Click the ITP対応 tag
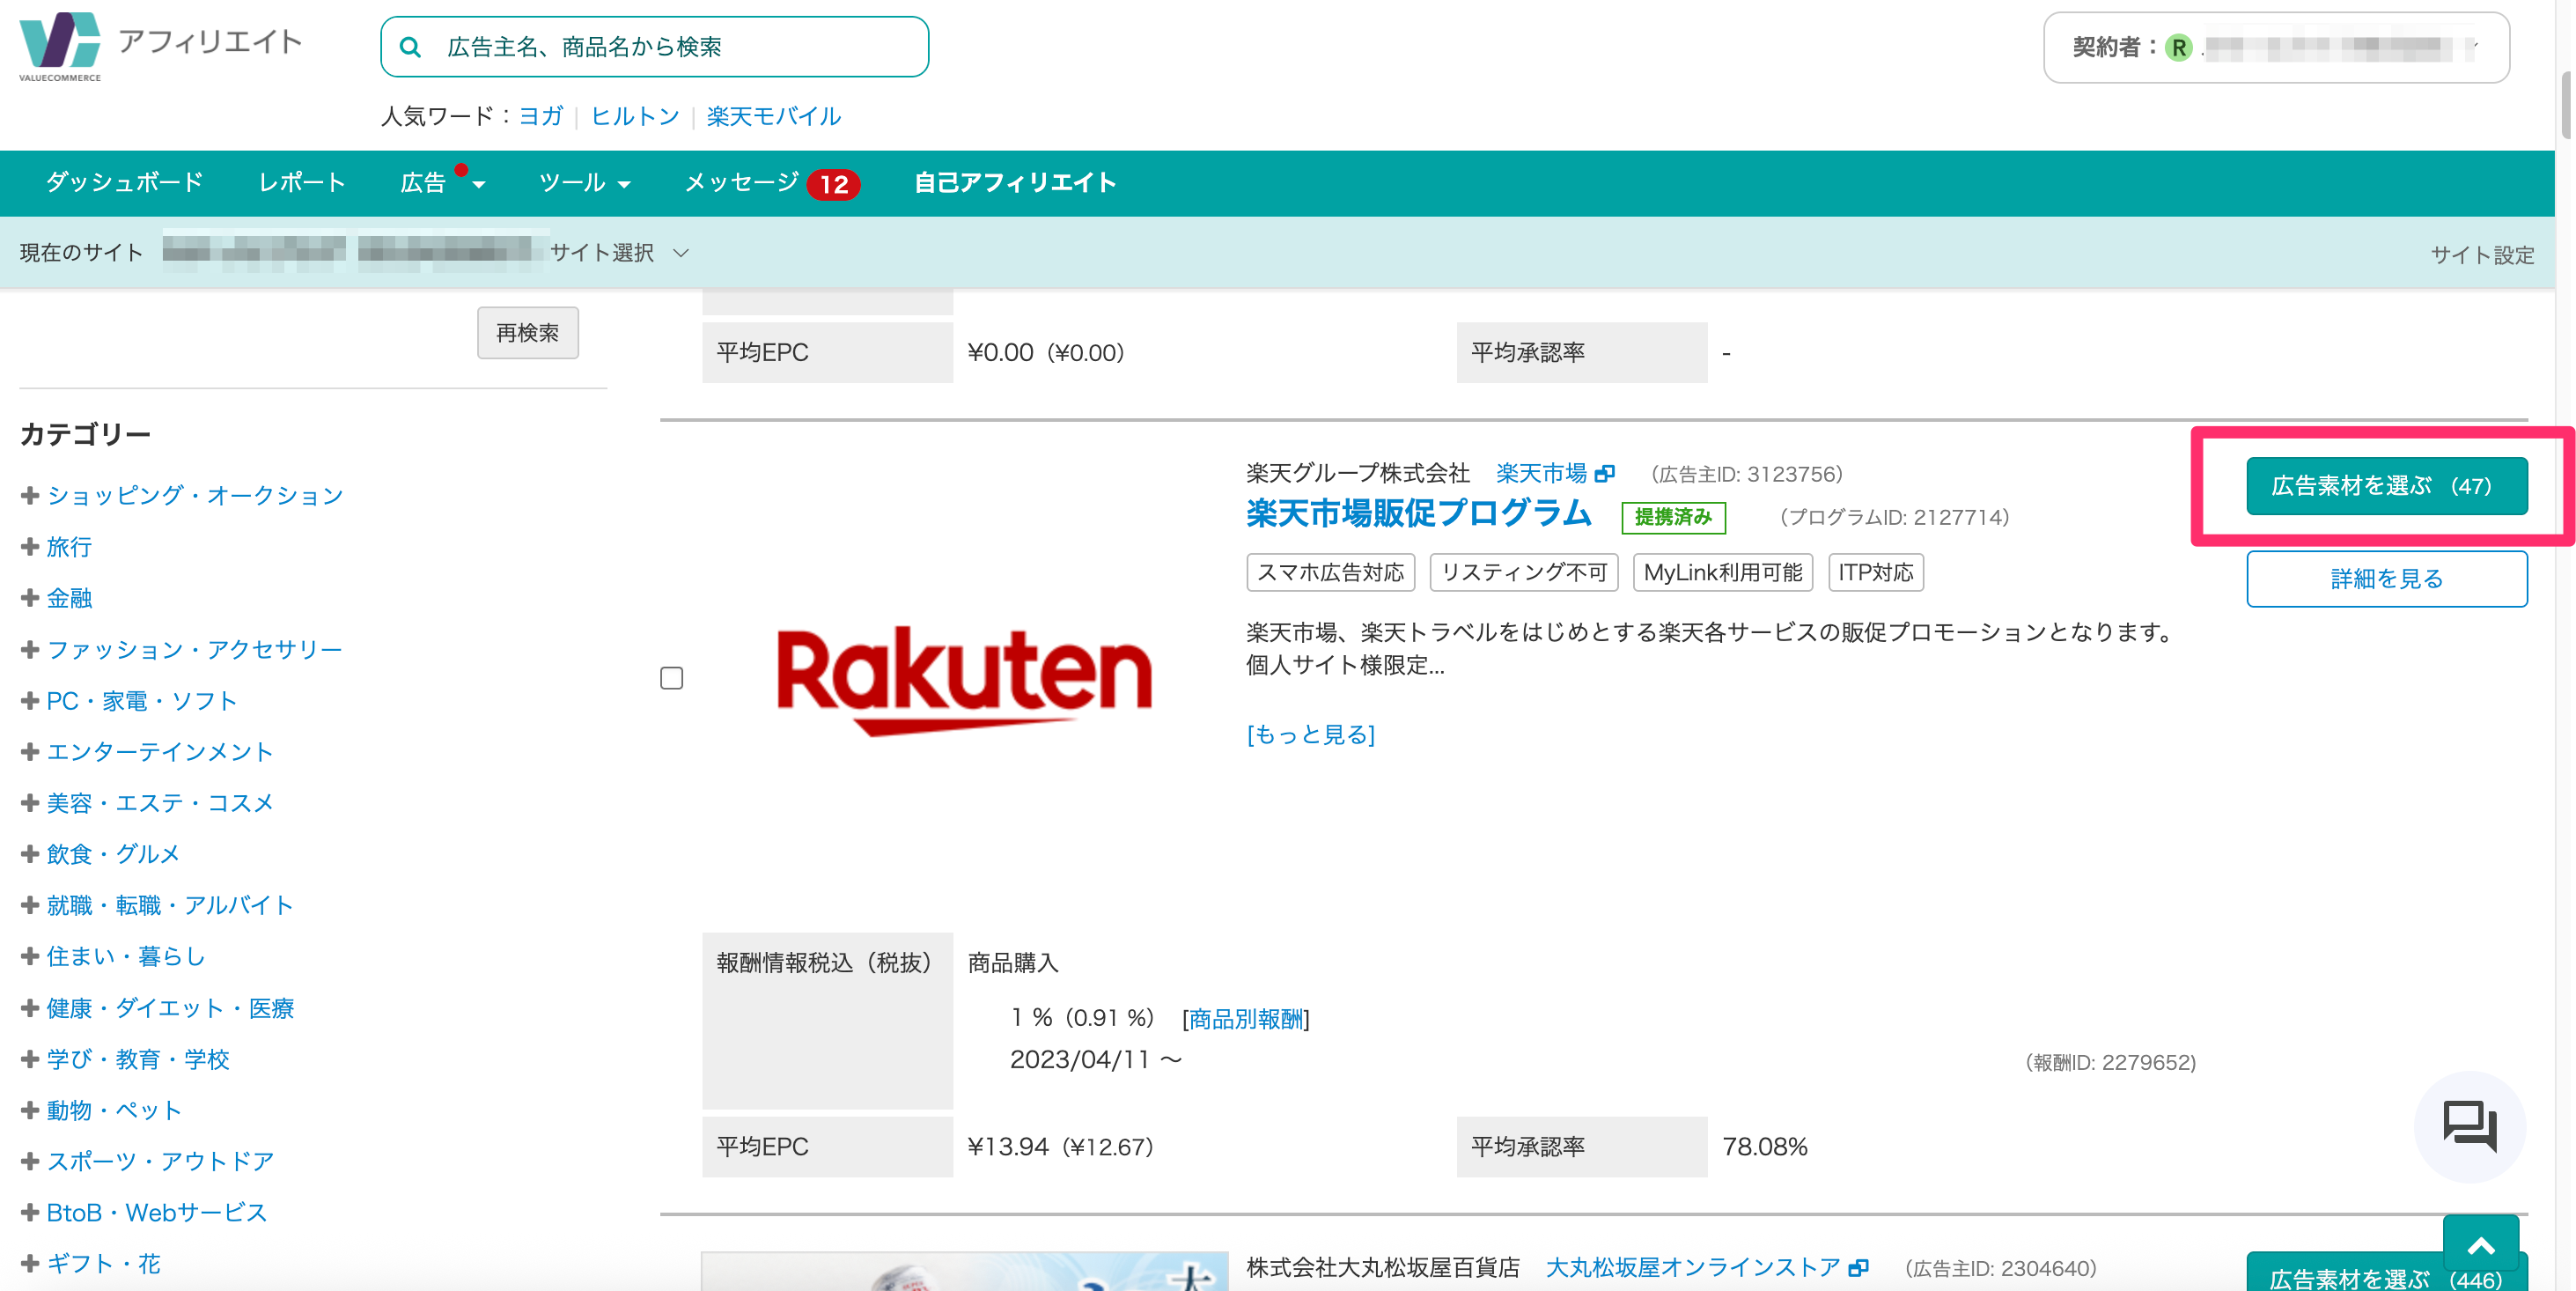 pyautogui.click(x=1875, y=572)
